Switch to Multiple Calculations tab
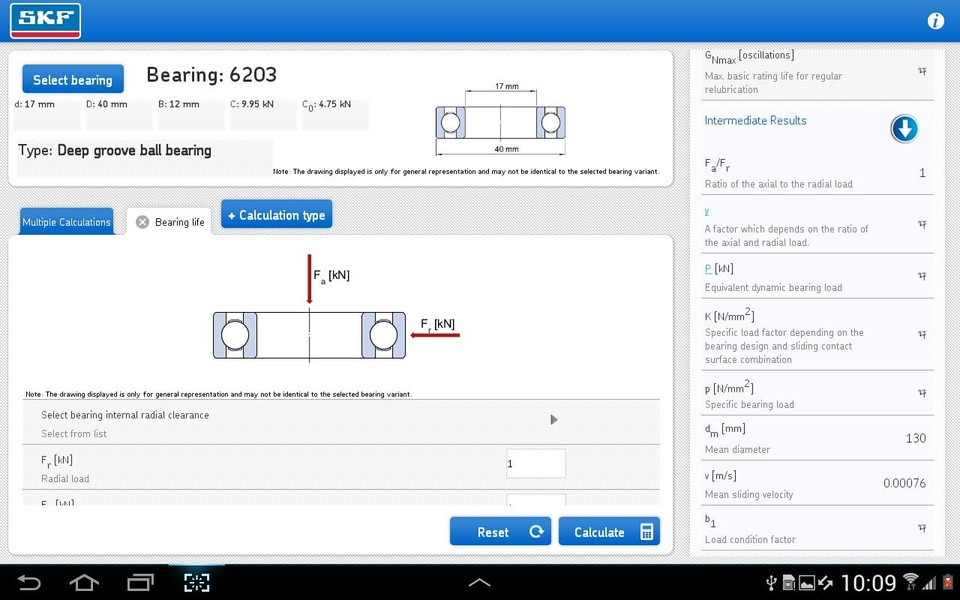Screen dimensions: 960x600 coord(67,222)
